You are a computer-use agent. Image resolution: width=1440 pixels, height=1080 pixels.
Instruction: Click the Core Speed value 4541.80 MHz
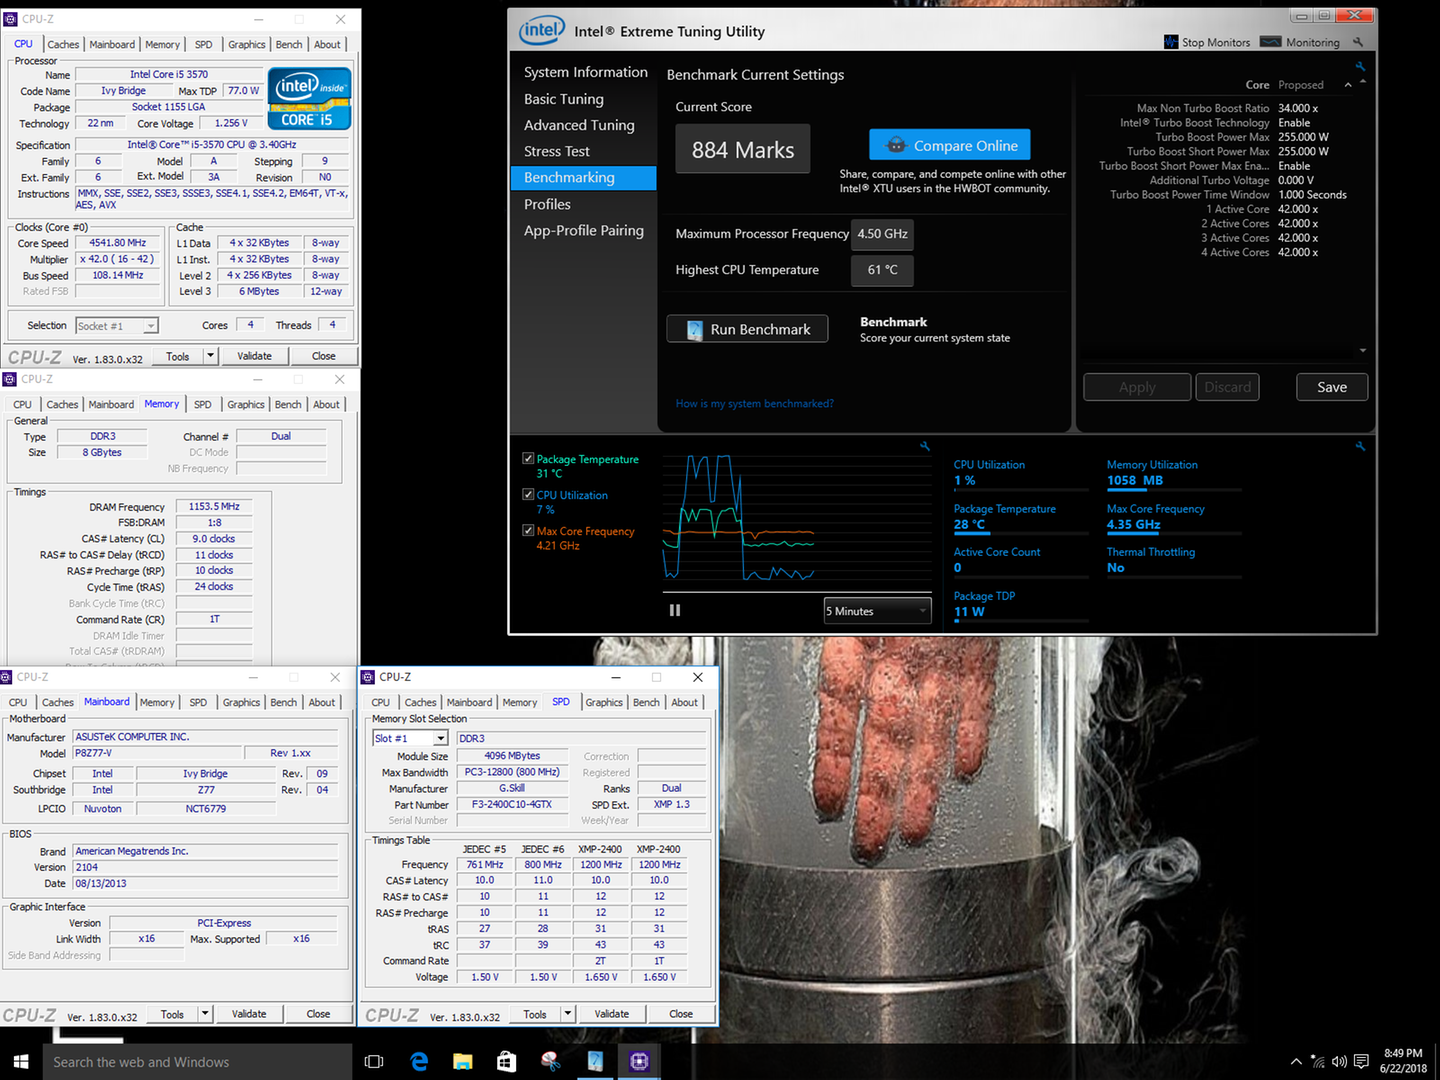[x=118, y=243]
